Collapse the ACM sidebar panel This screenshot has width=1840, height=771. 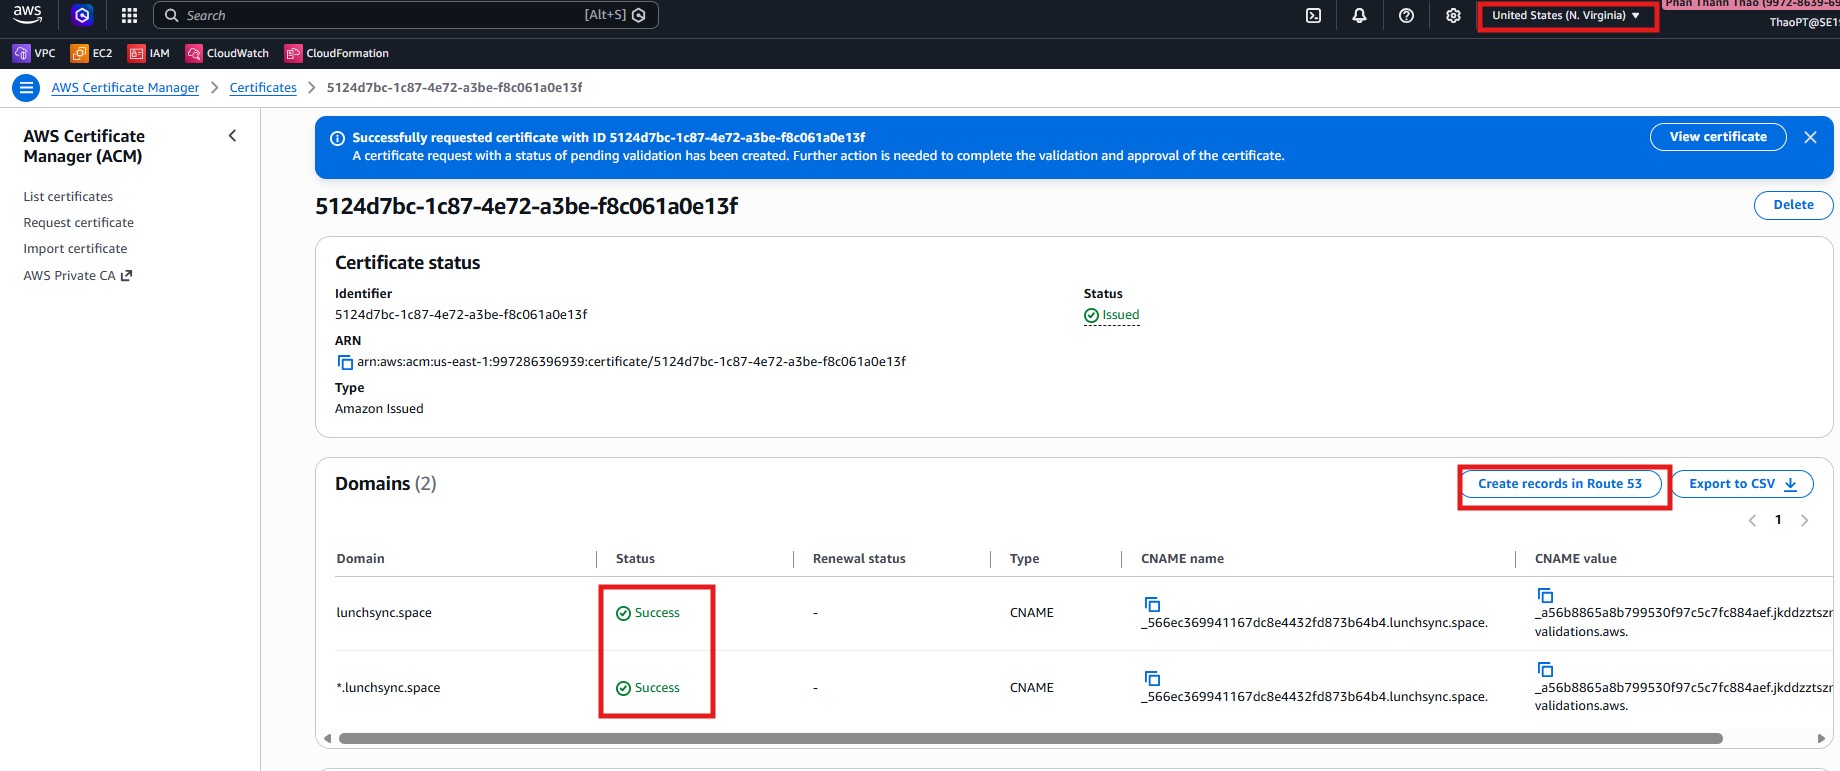tap(232, 136)
